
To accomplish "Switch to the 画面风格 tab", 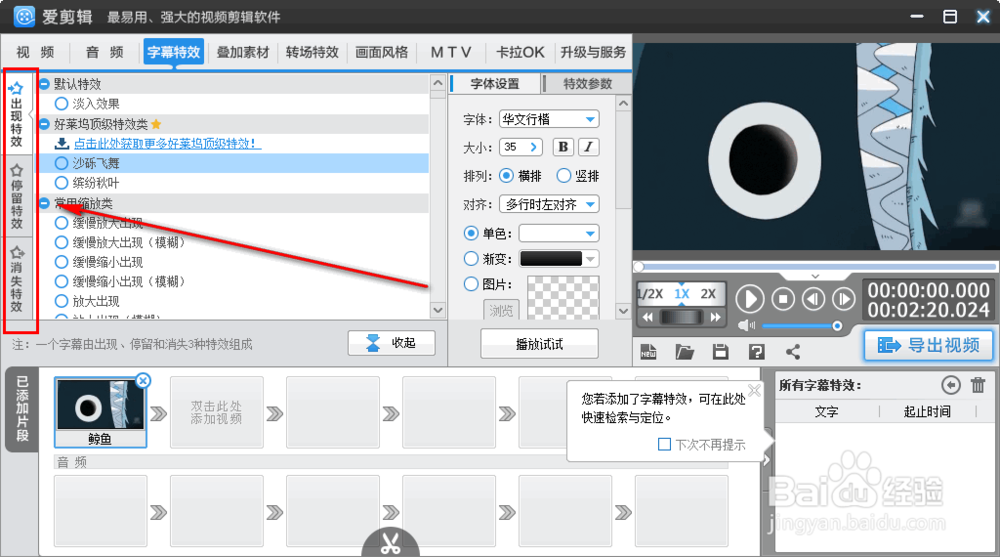I will (381, 52).
